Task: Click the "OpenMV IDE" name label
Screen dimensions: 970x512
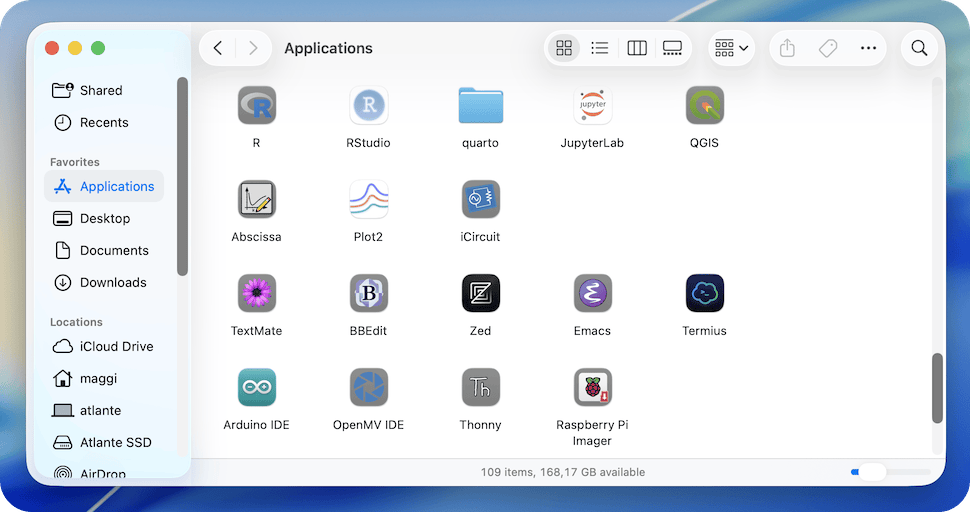Action: coord(368,425)
